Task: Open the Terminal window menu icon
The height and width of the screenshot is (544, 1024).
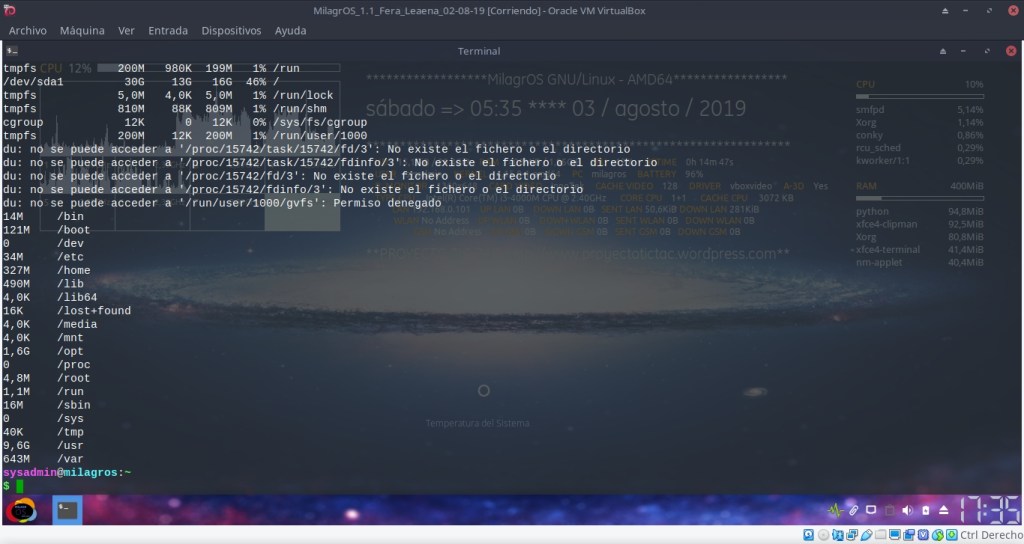Action: 12,50
